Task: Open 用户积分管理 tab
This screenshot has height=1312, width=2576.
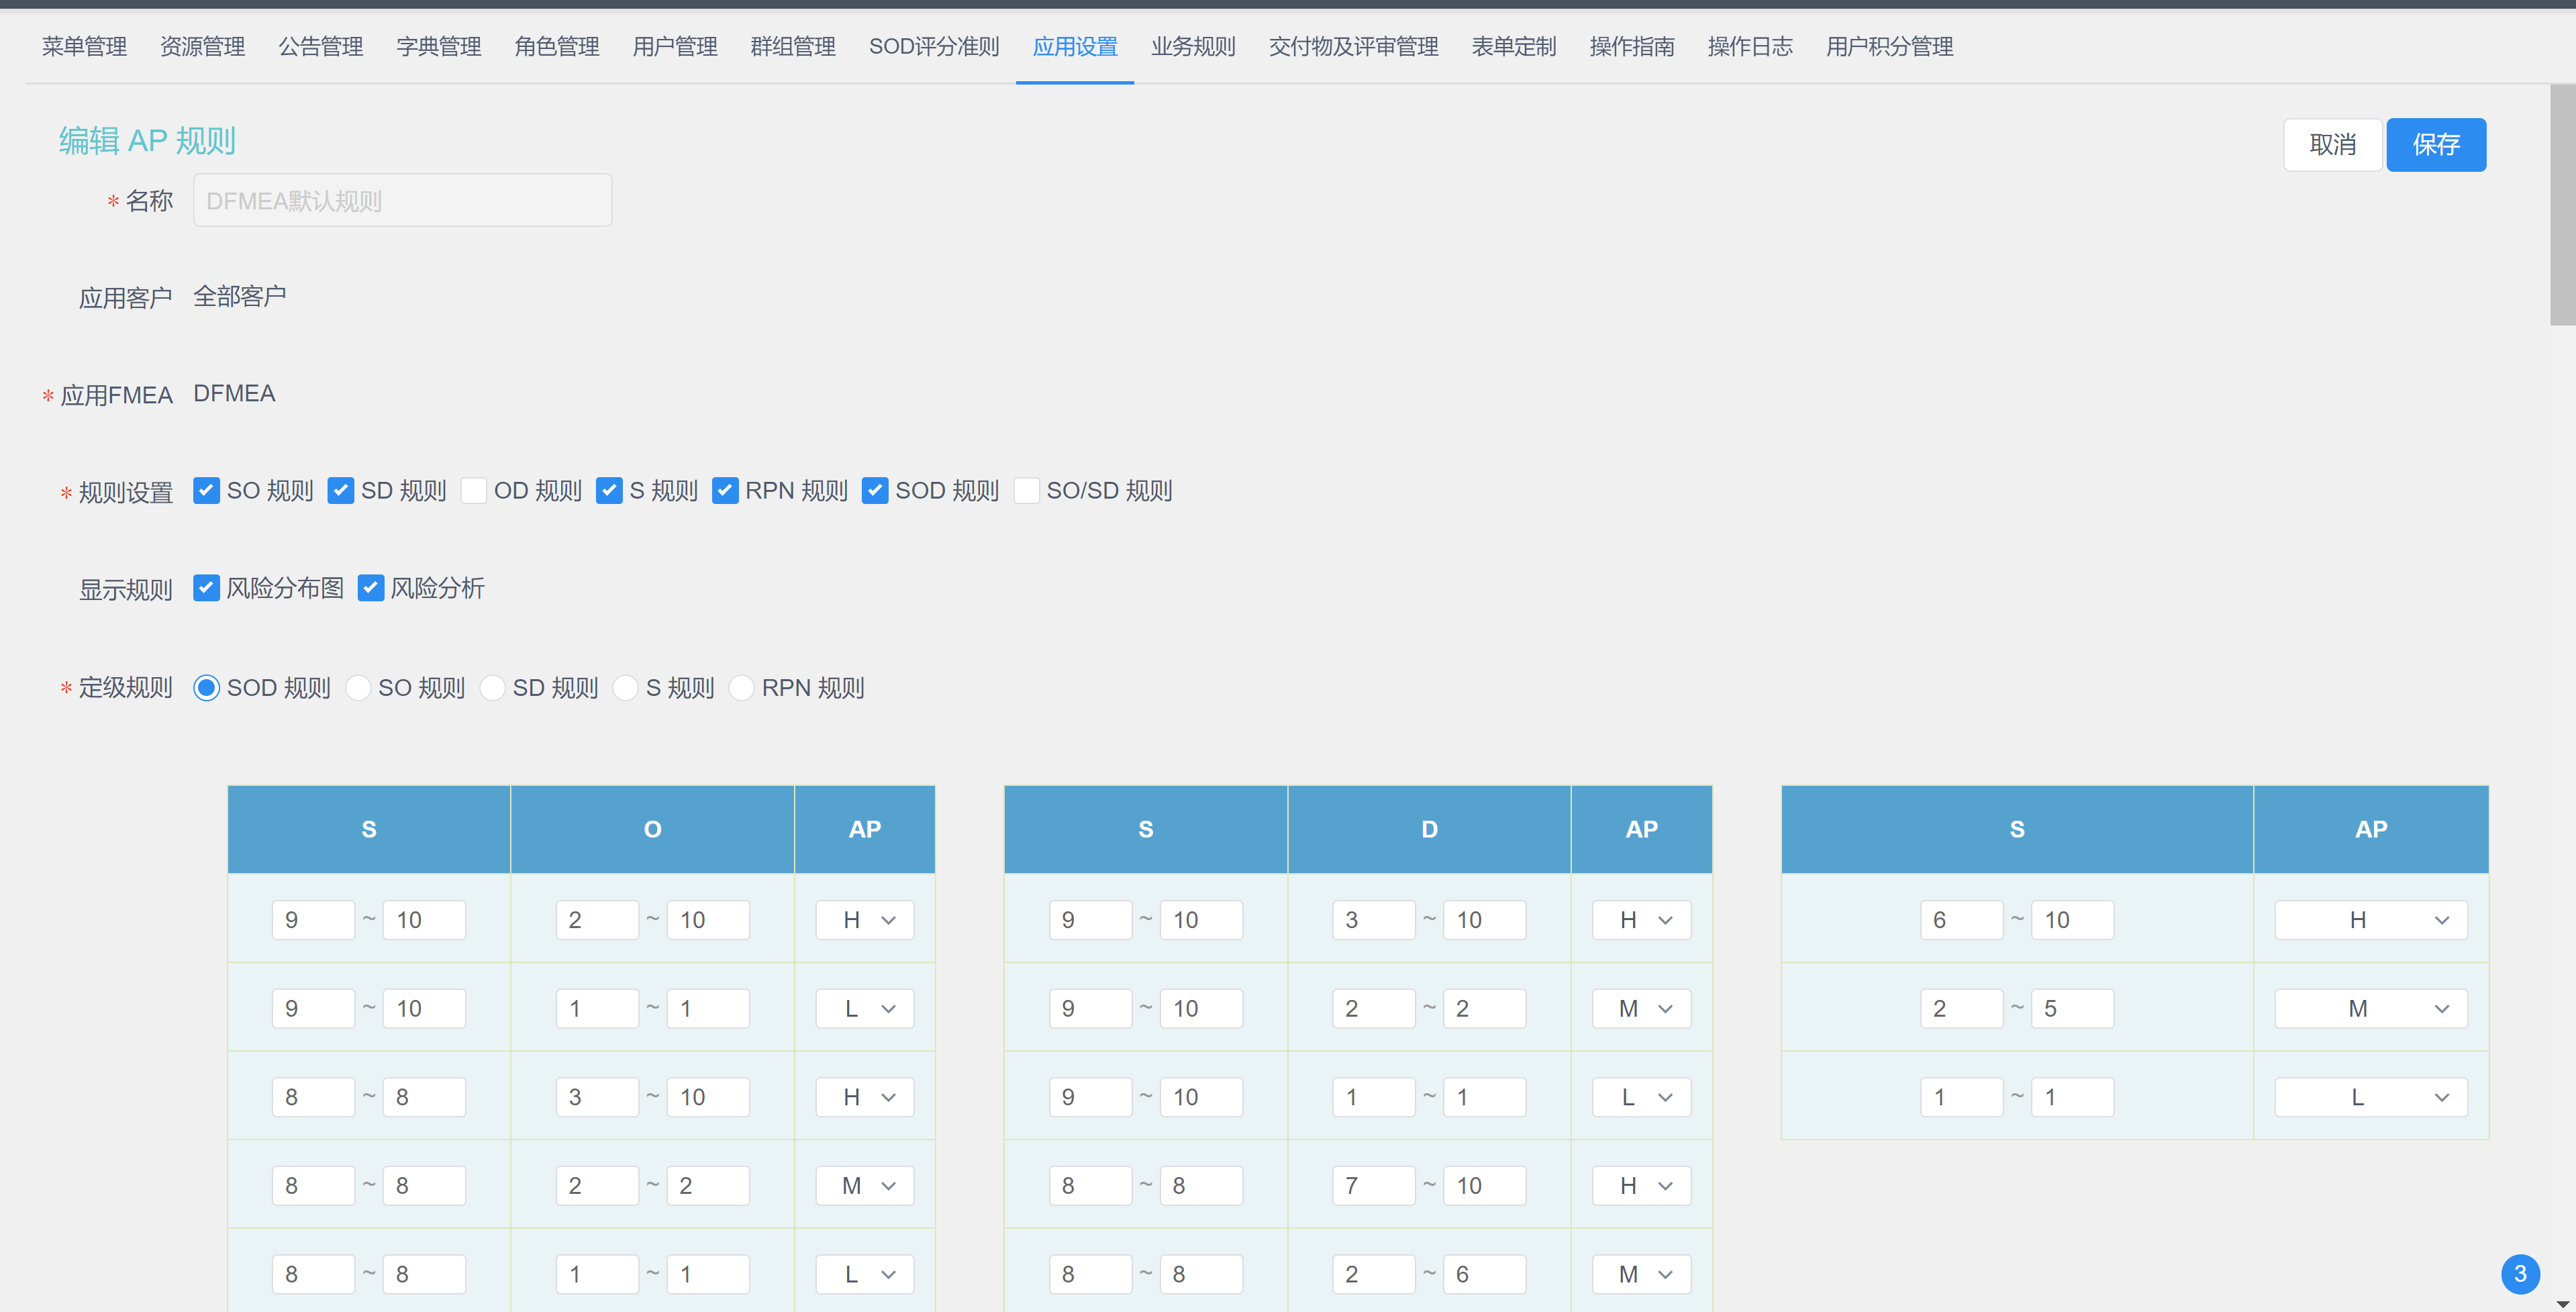Action: tap(1889, 46)
